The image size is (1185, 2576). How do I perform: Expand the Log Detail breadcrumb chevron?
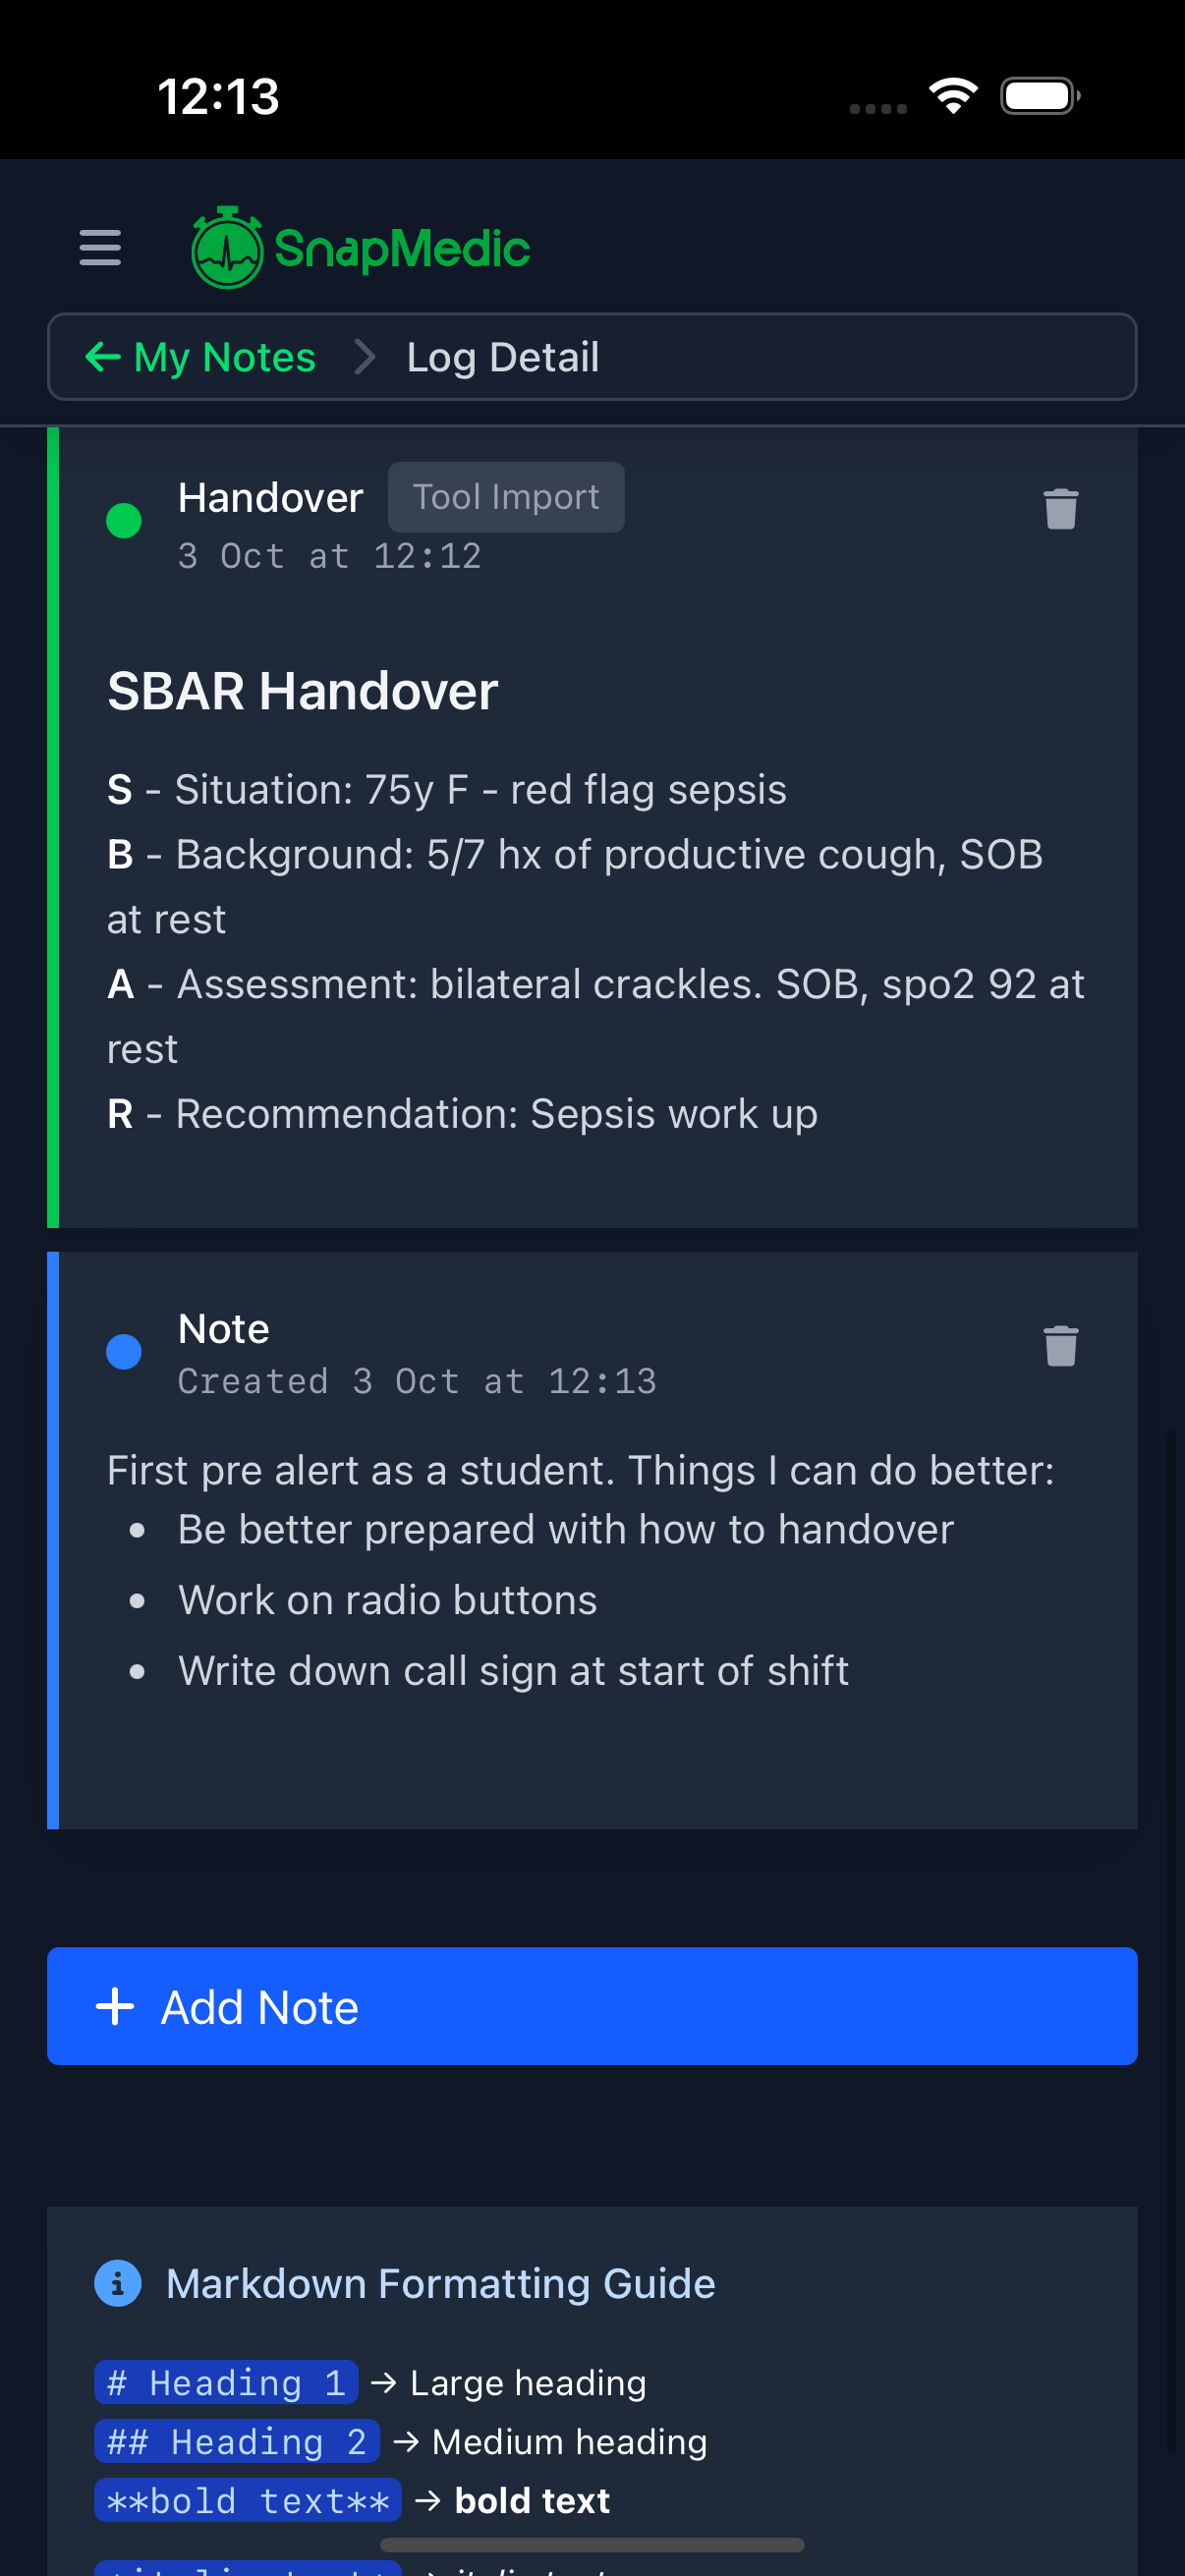point(364,357)
